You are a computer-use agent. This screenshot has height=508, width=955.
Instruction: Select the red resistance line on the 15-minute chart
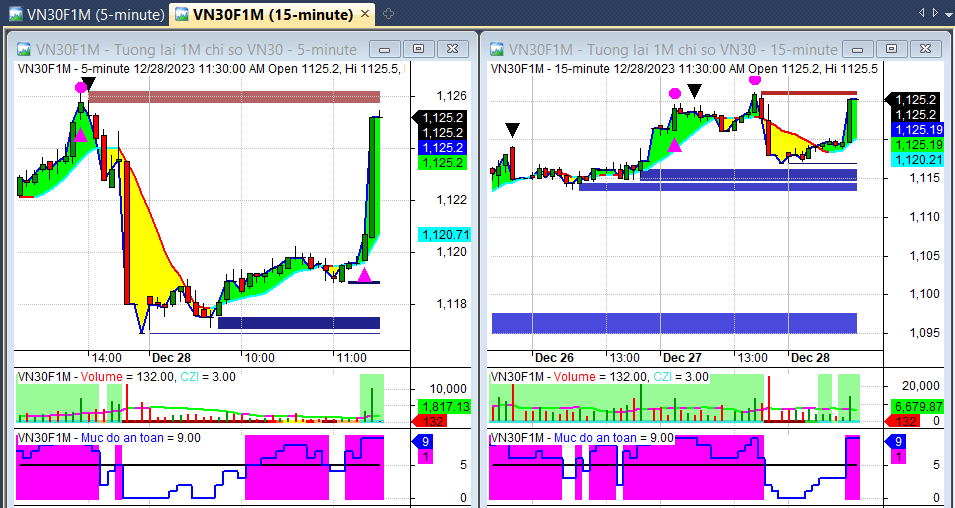[809, 93]
